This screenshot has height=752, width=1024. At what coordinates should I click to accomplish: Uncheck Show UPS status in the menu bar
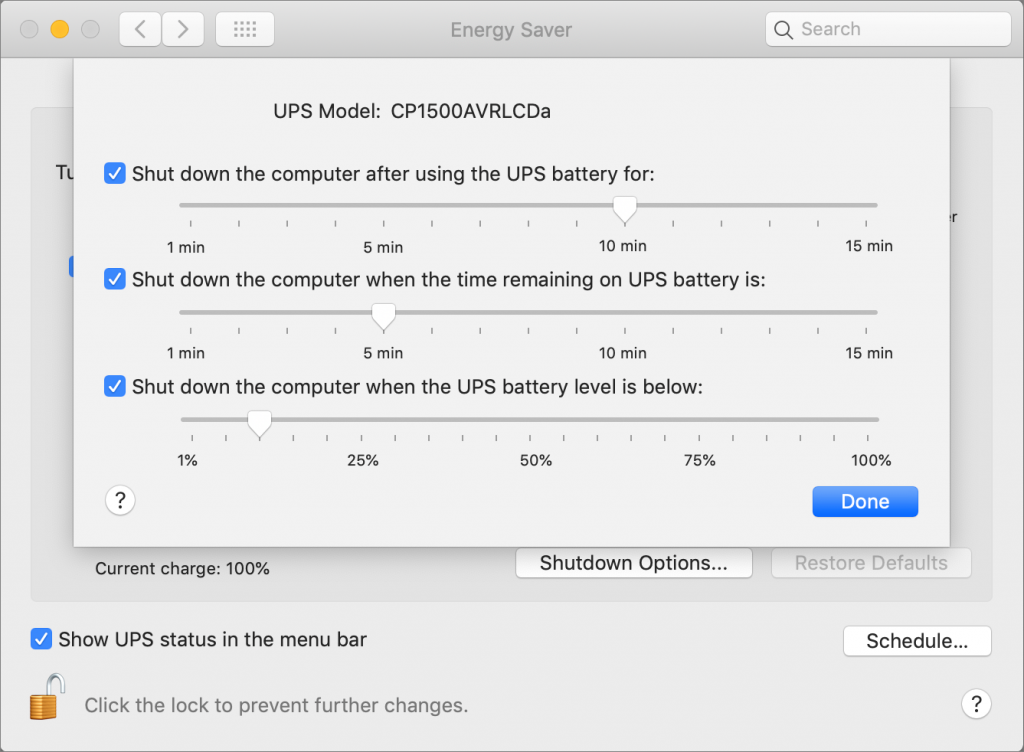(x=41, y=639)
